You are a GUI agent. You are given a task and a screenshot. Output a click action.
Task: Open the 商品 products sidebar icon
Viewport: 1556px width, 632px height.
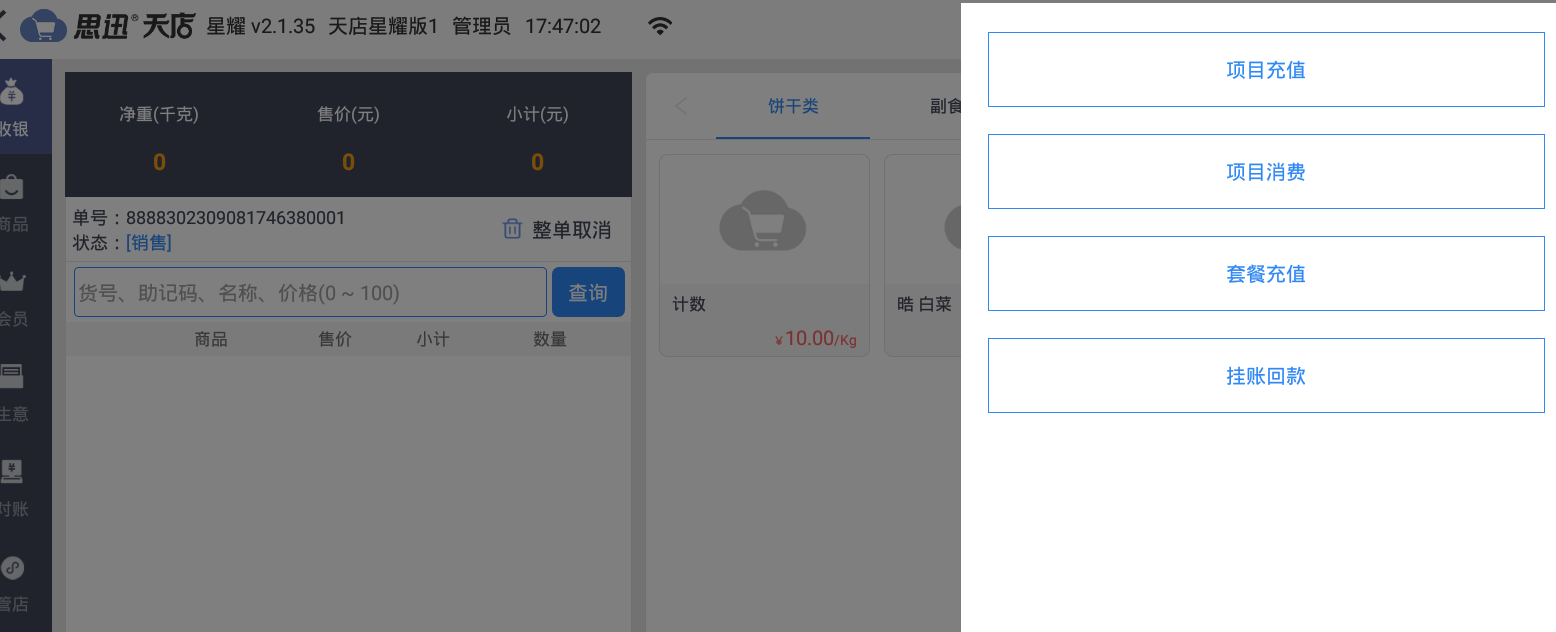coord(13,187)
